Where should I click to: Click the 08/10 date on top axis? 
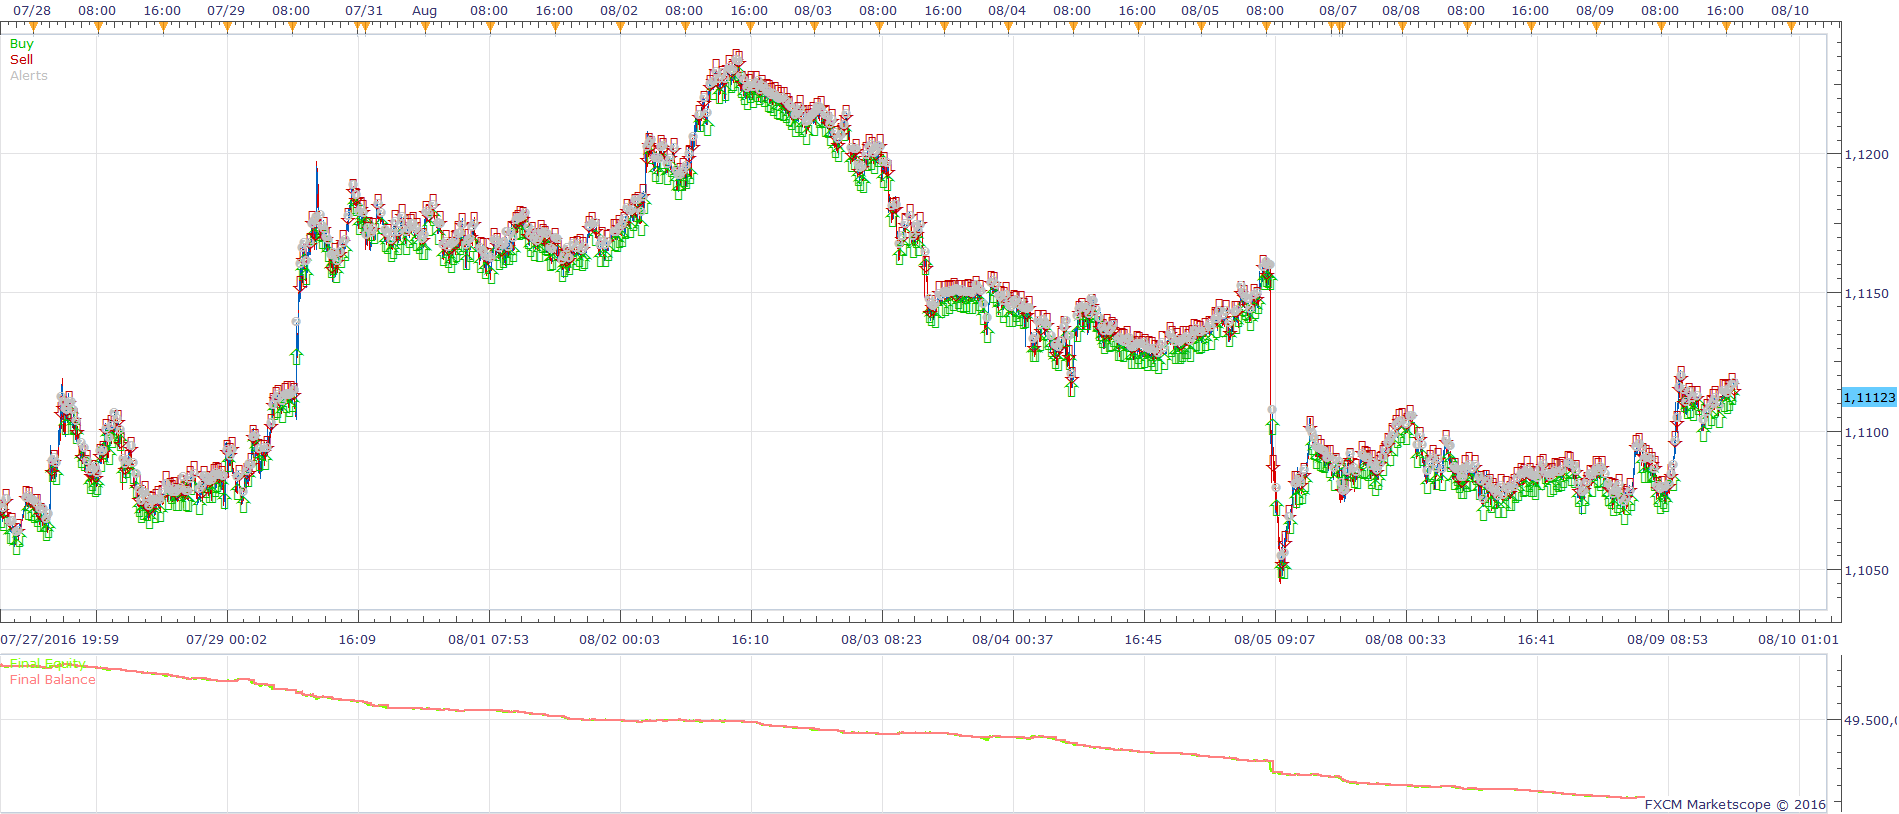pyautogui.click(x=1790, y=11)
